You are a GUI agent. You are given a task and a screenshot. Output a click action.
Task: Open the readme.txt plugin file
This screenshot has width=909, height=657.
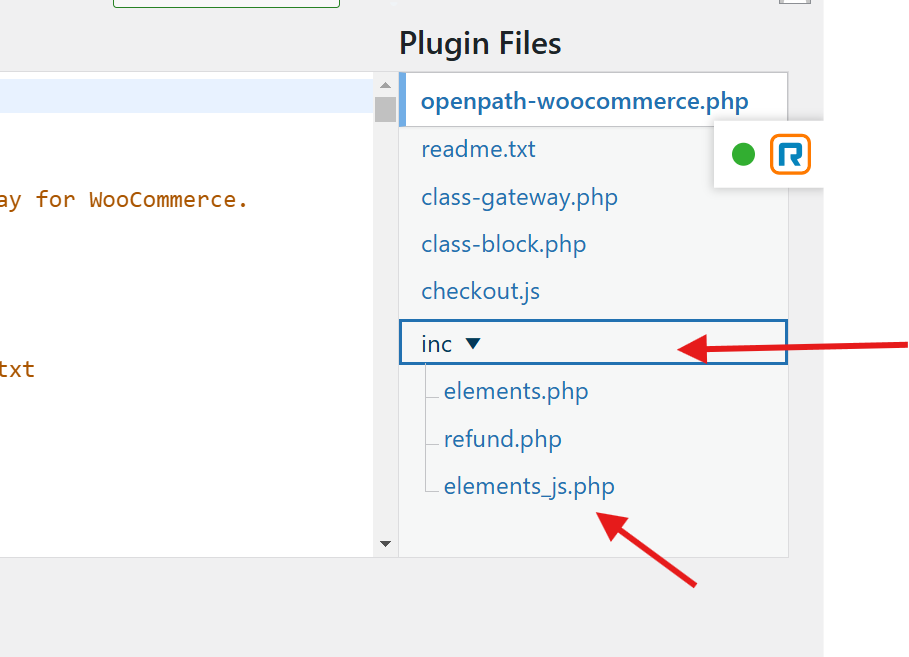(x=478, y=150)
